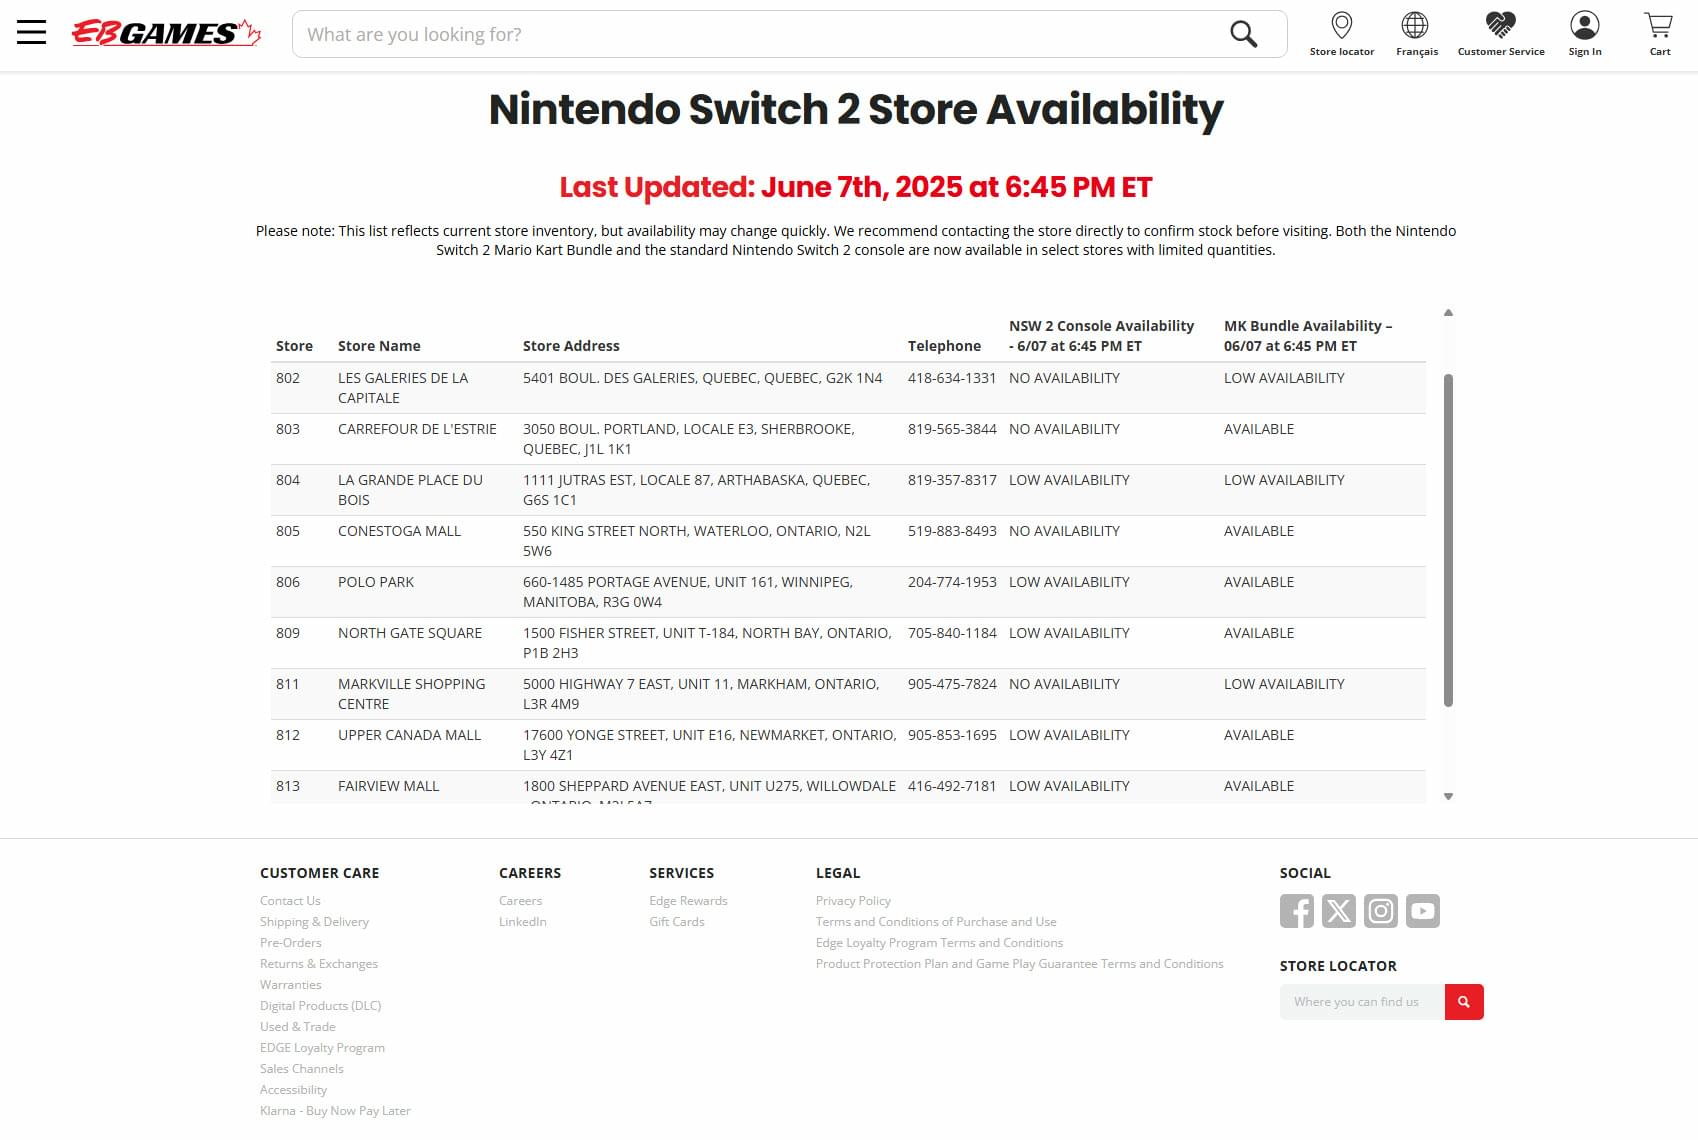Open the Privacy Policy footer link
Viewport: 1698px width, 1140px height.
(853, 901)
